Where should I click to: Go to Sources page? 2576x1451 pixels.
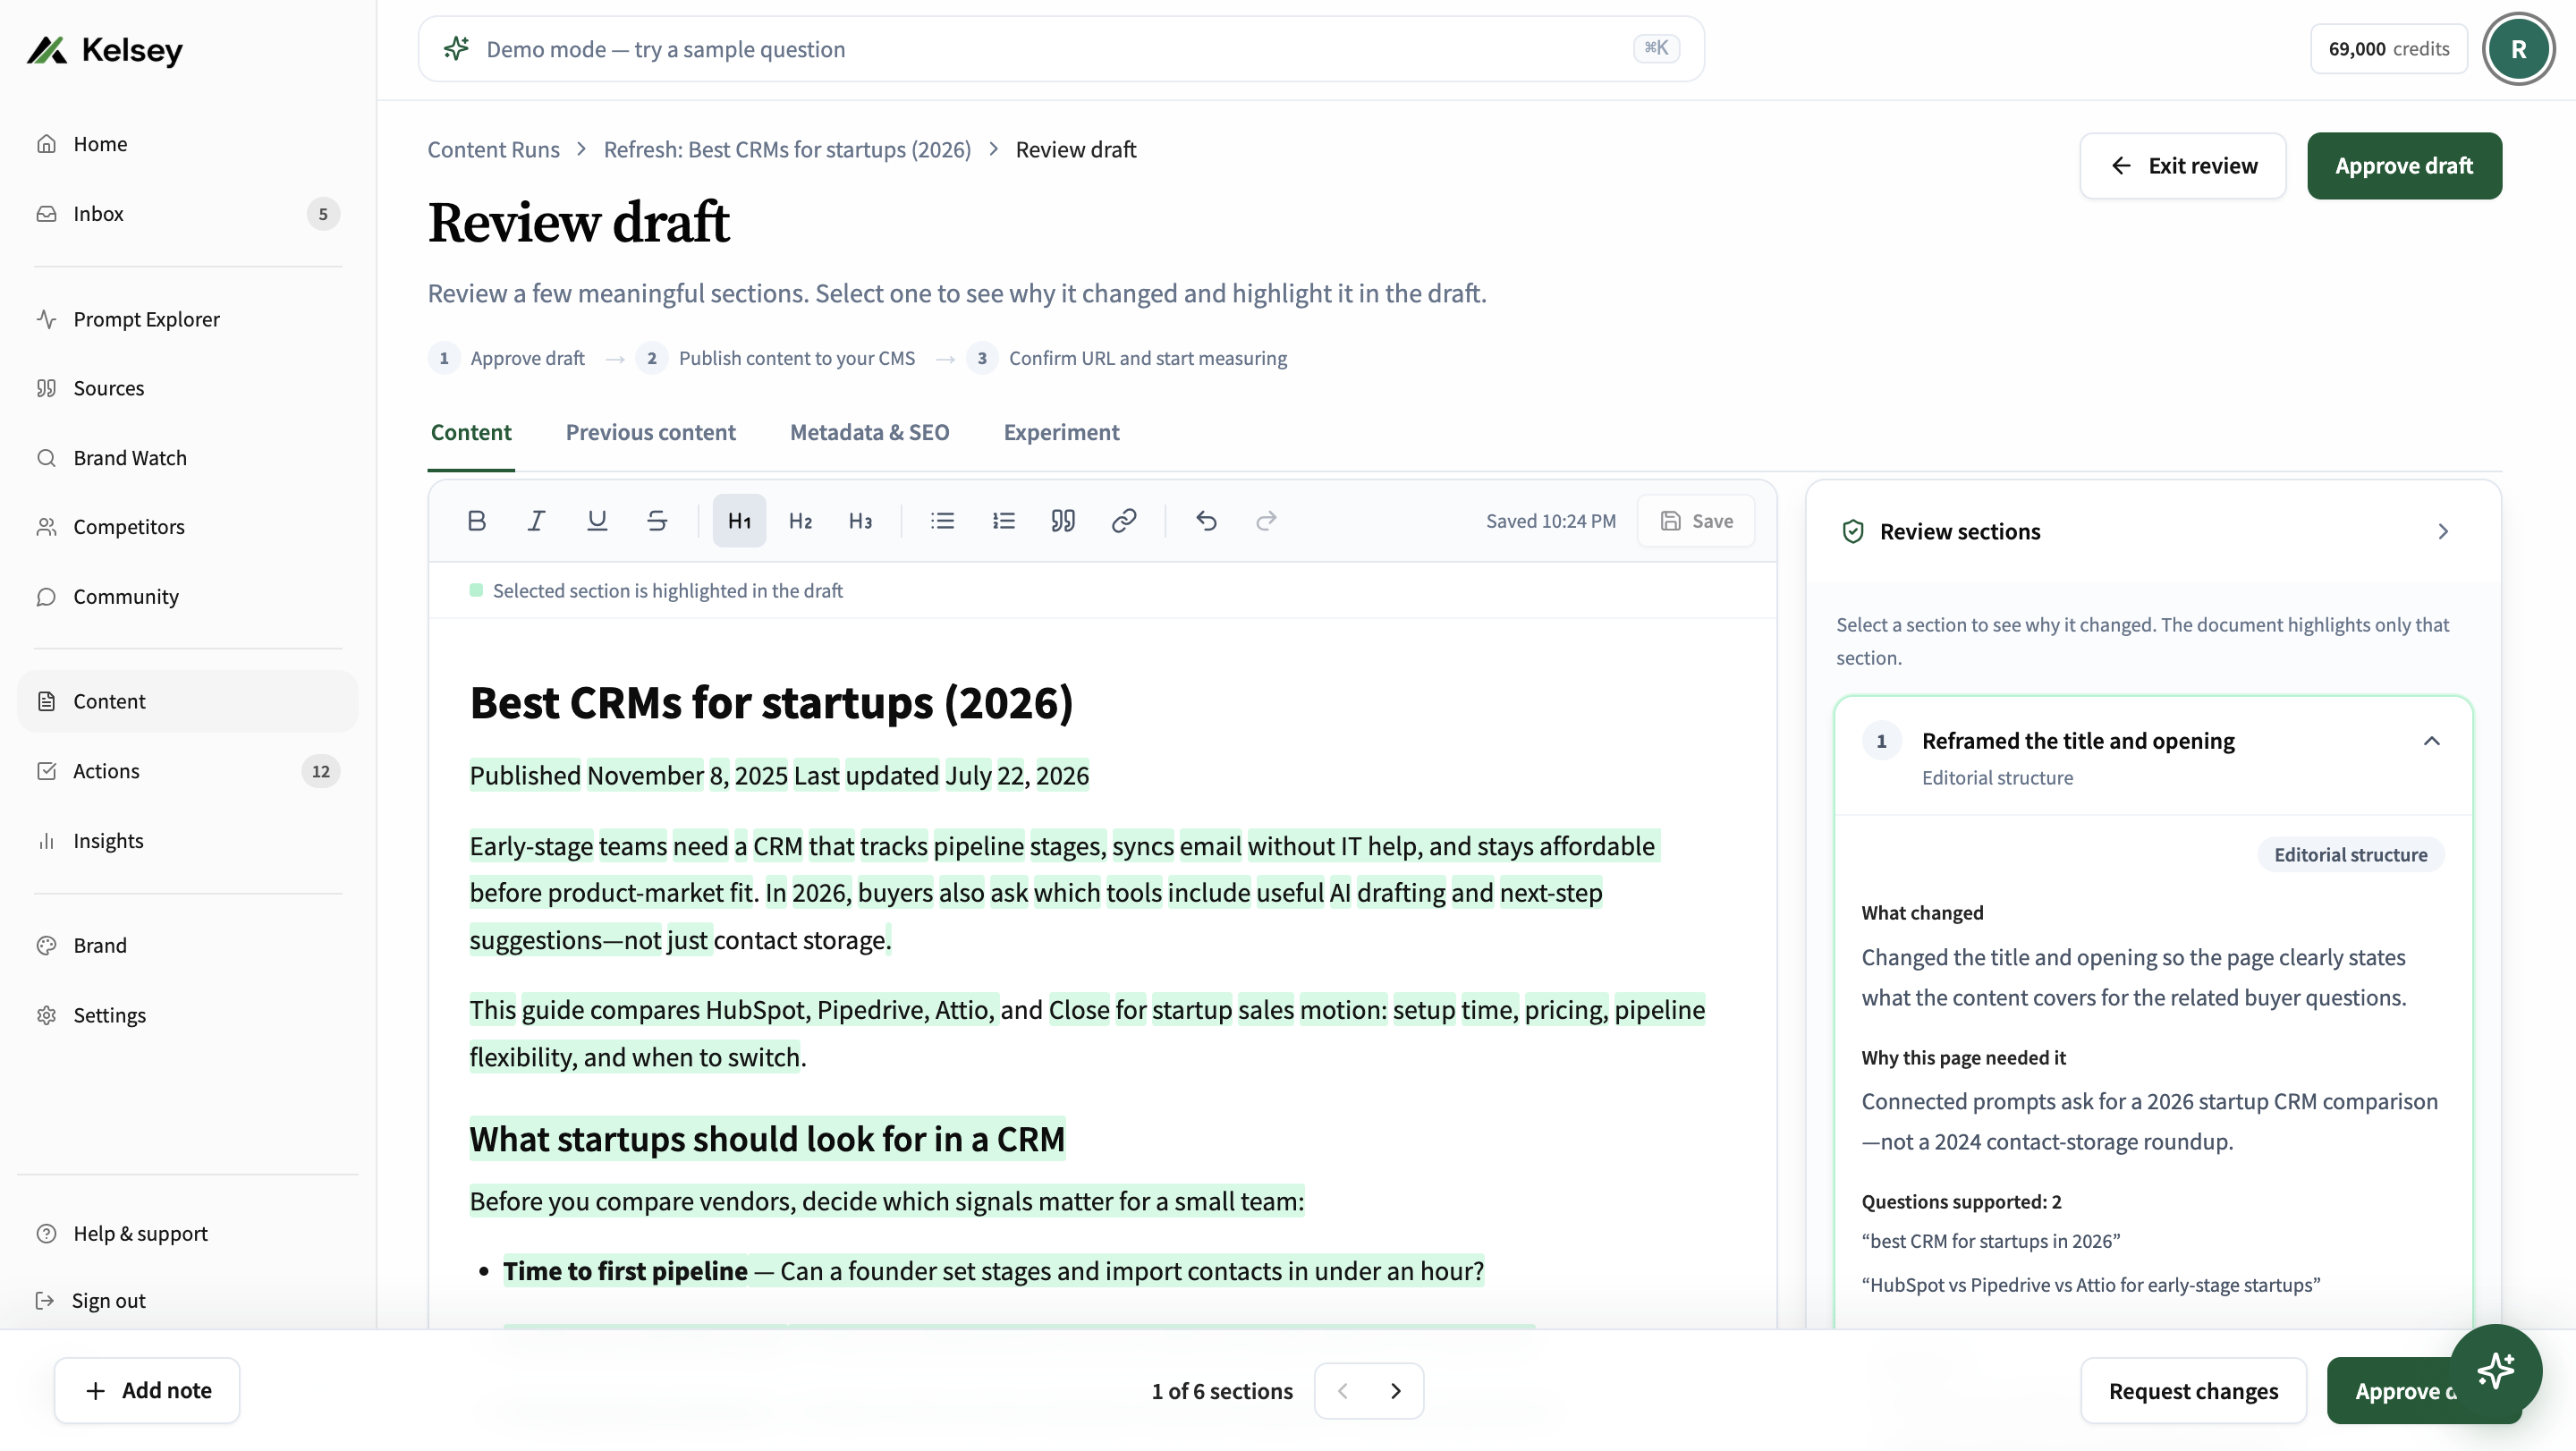[x=188, y=388]
